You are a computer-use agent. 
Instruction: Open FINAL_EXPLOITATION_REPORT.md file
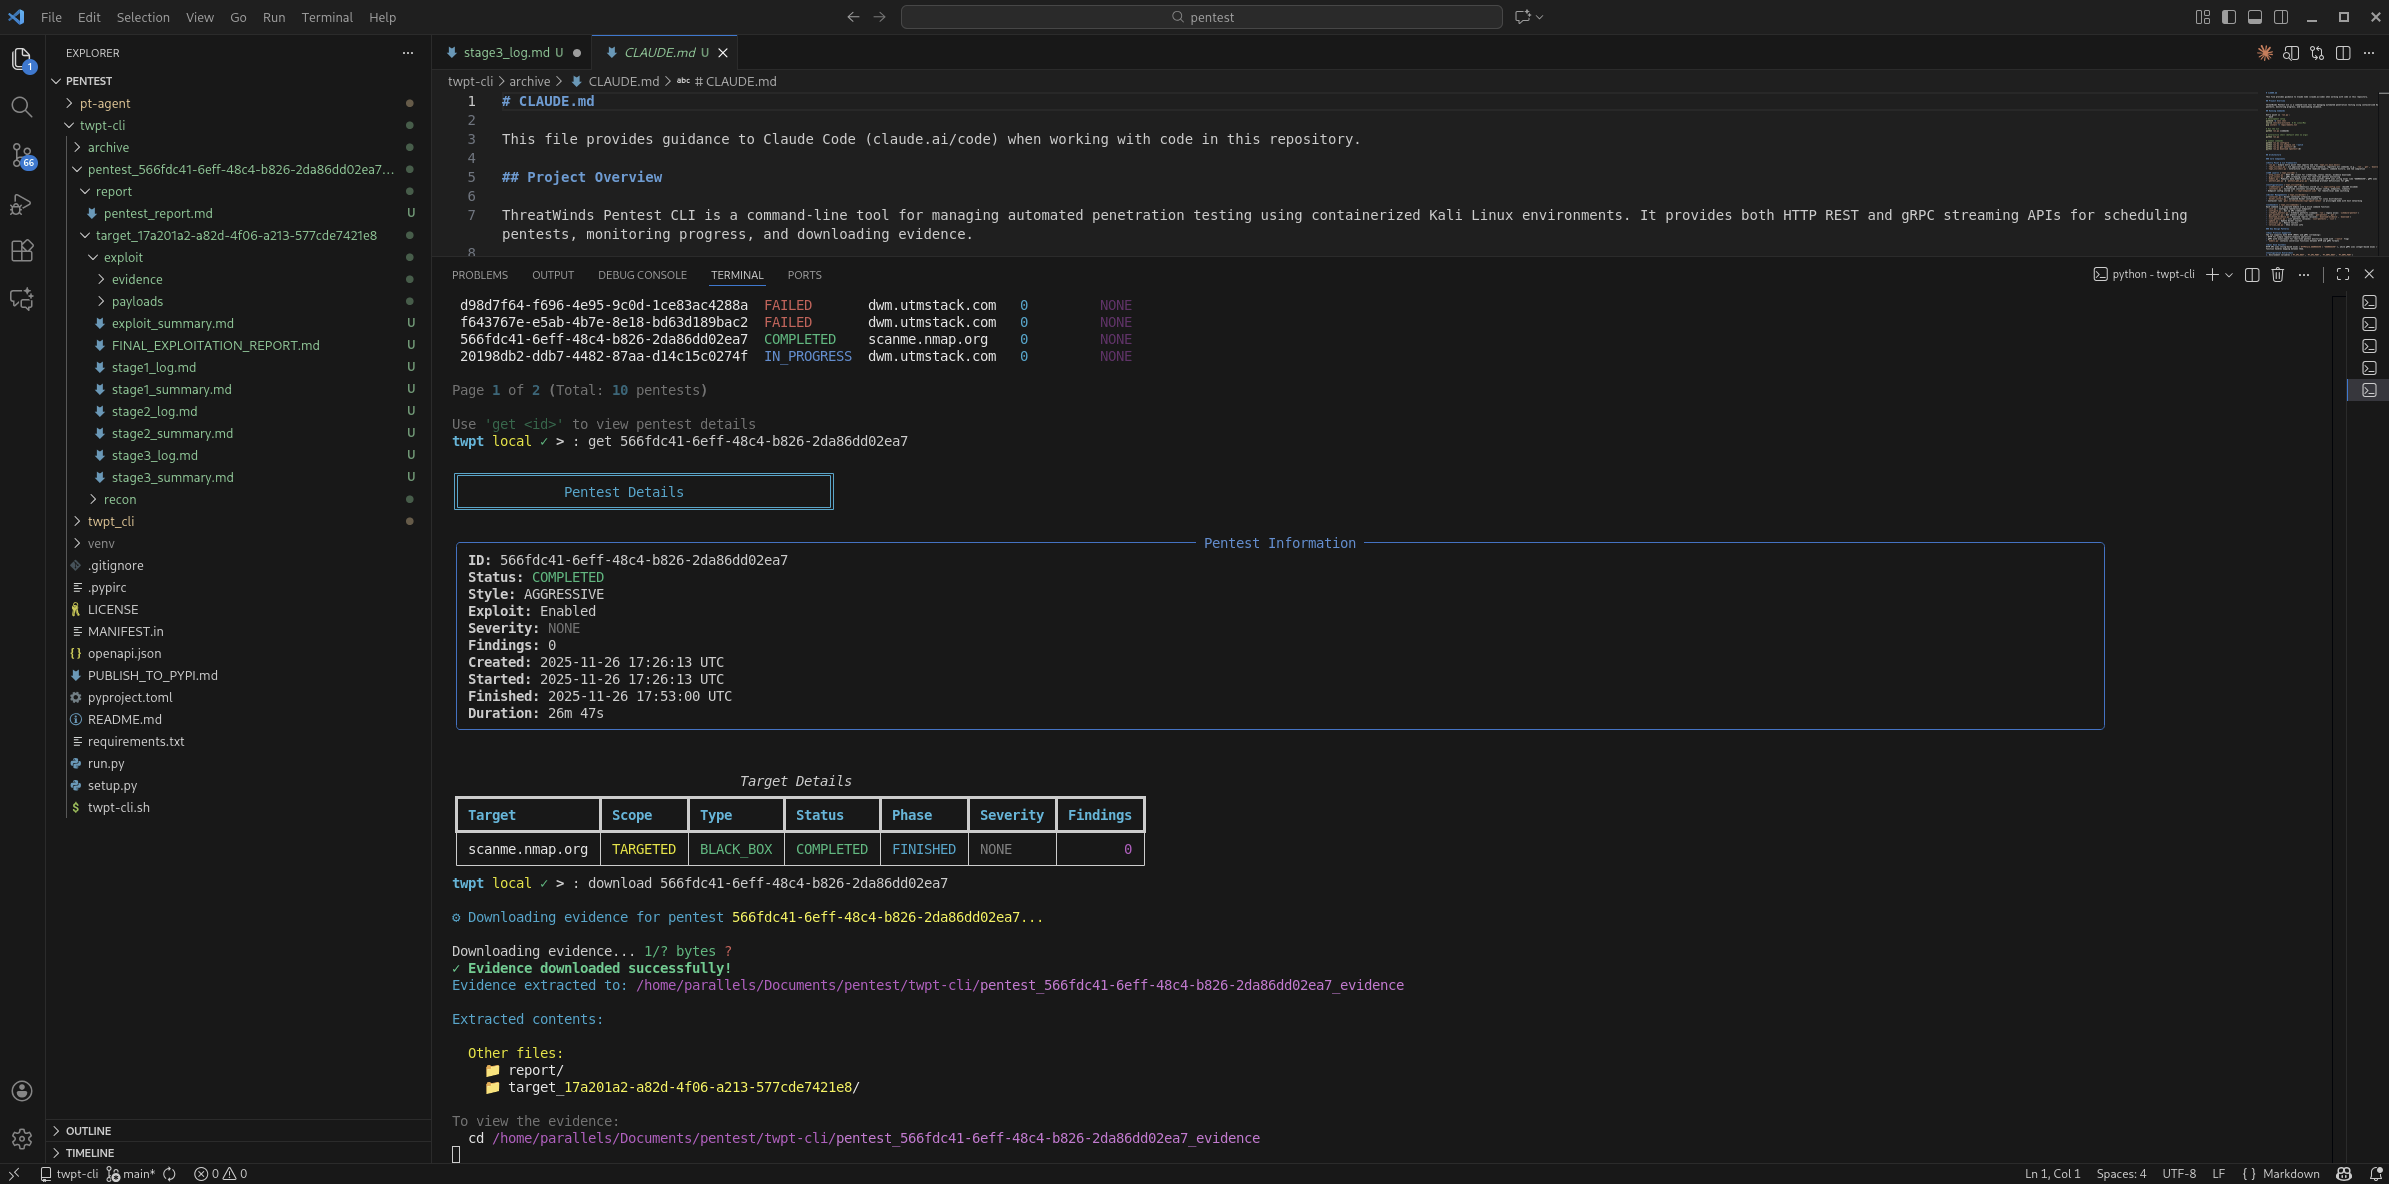pos(215,346)
